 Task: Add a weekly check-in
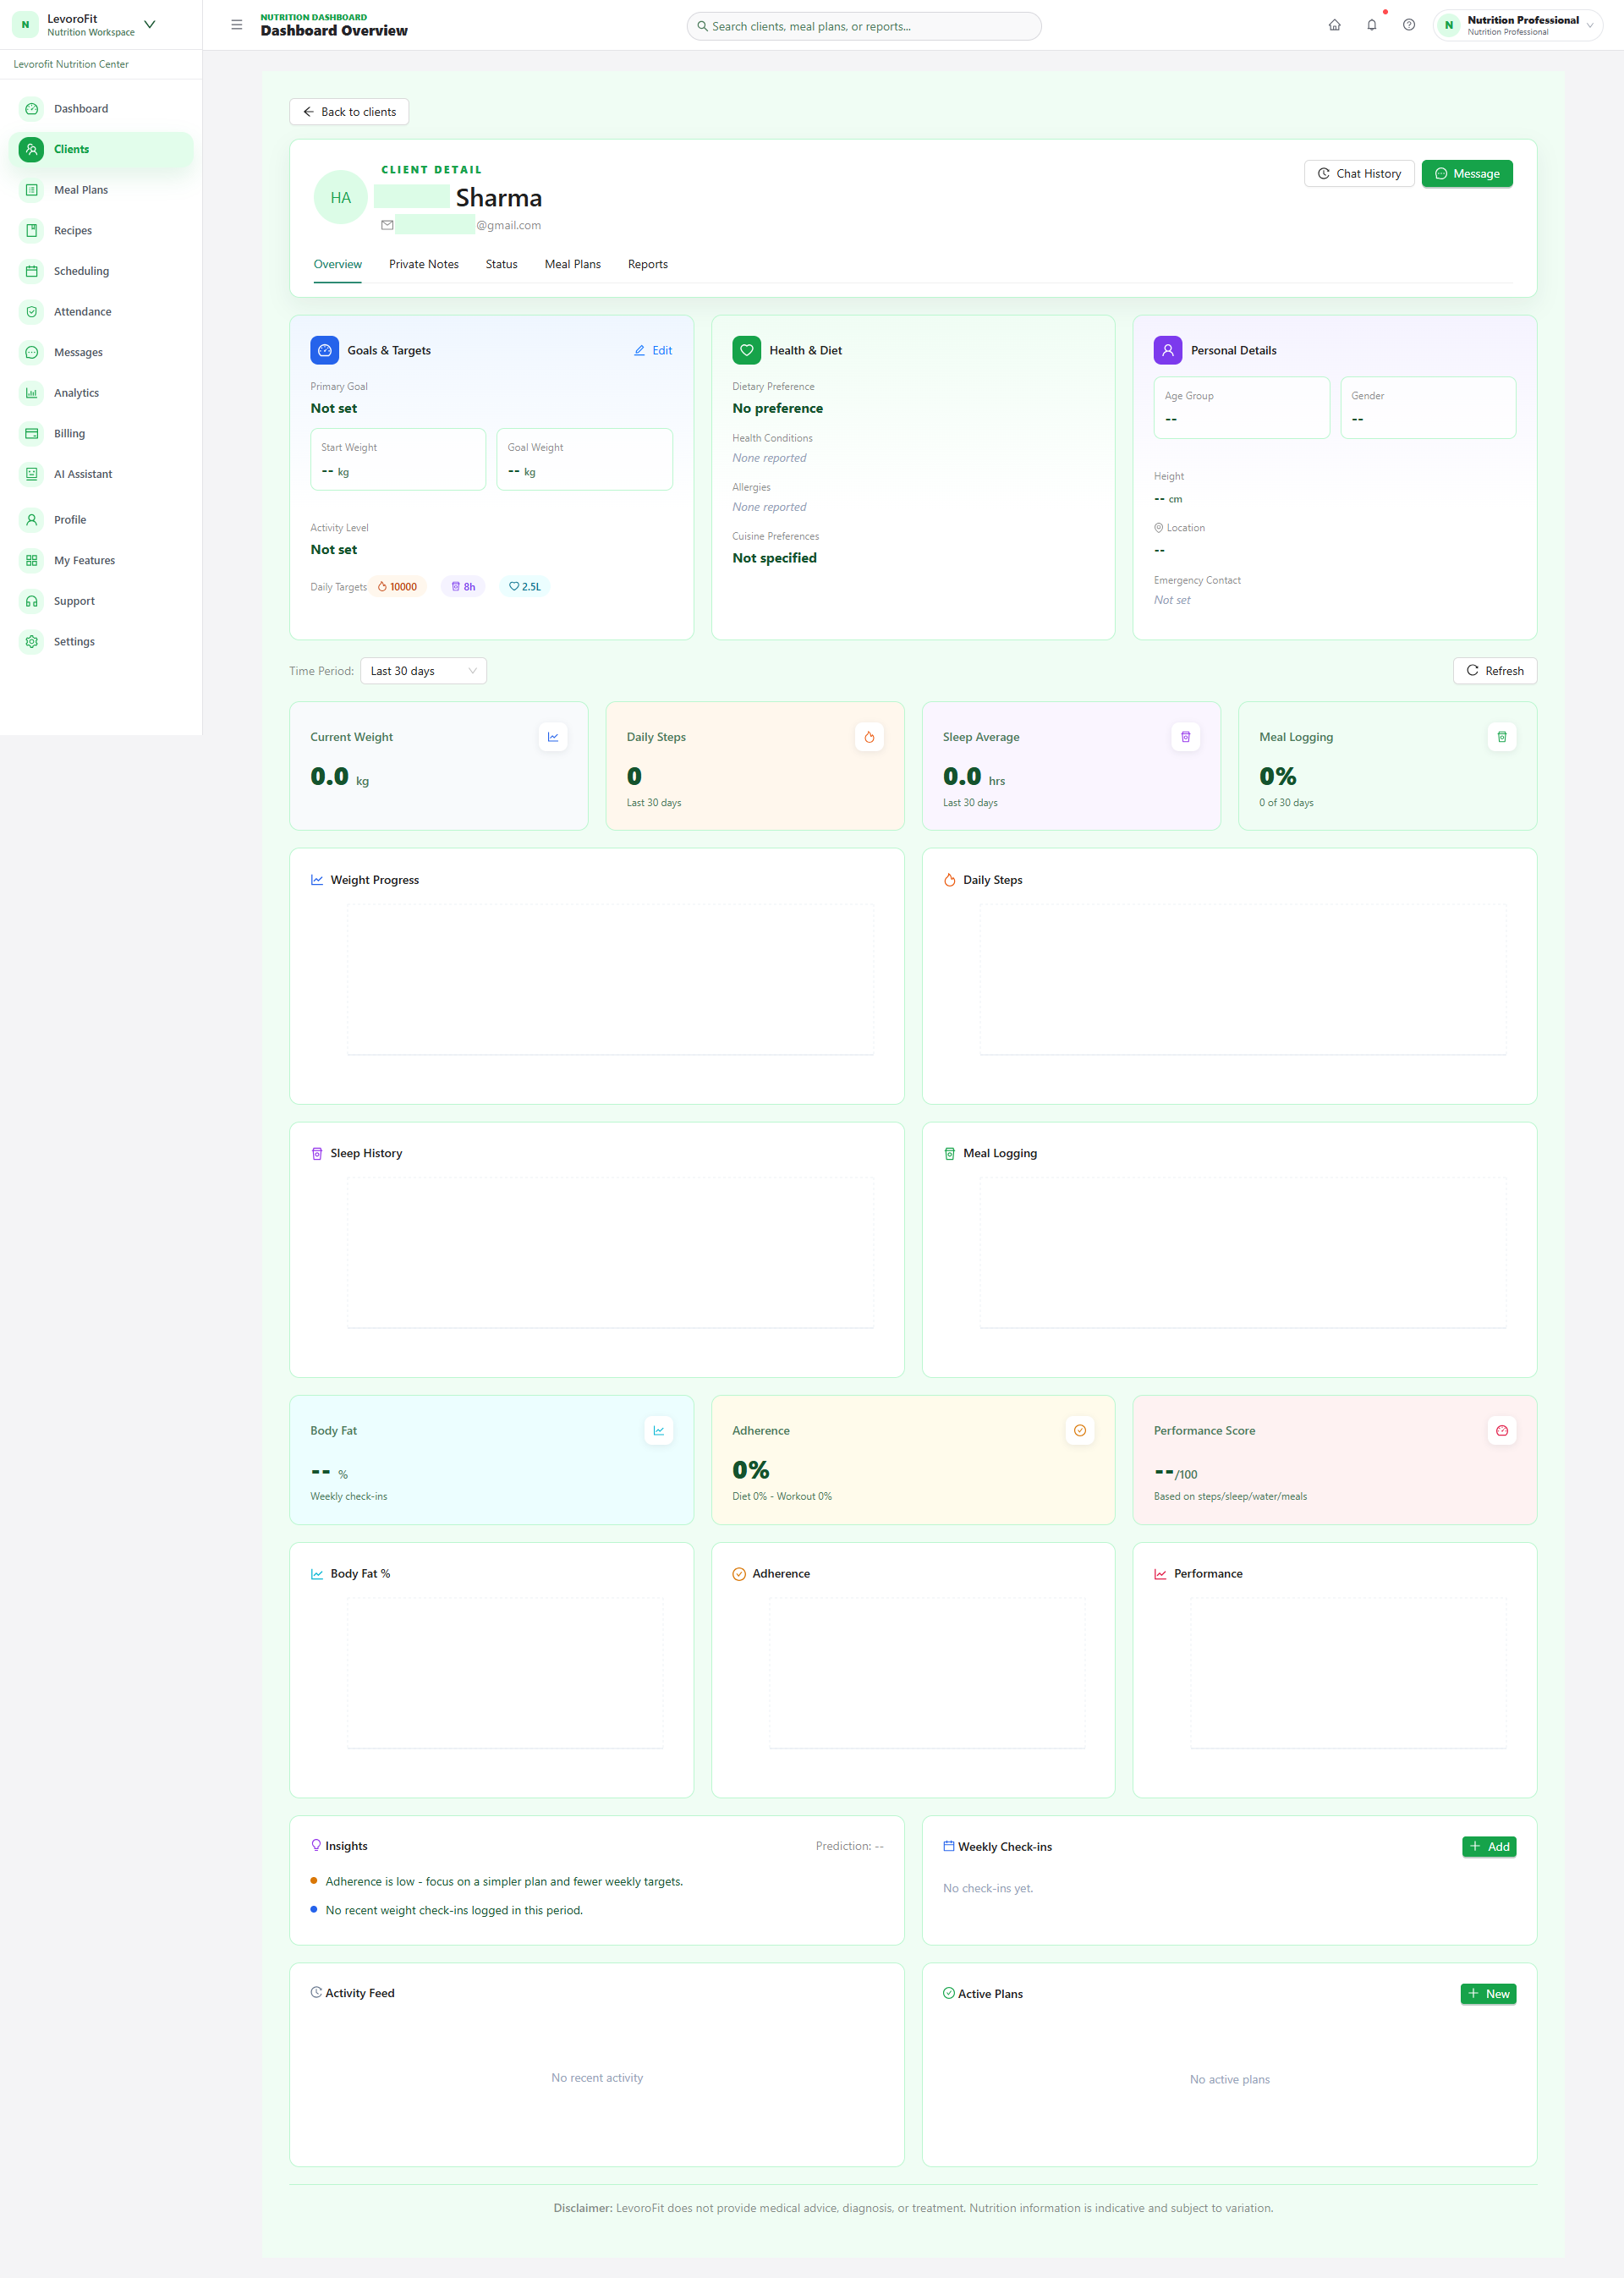[1489, 1847]
